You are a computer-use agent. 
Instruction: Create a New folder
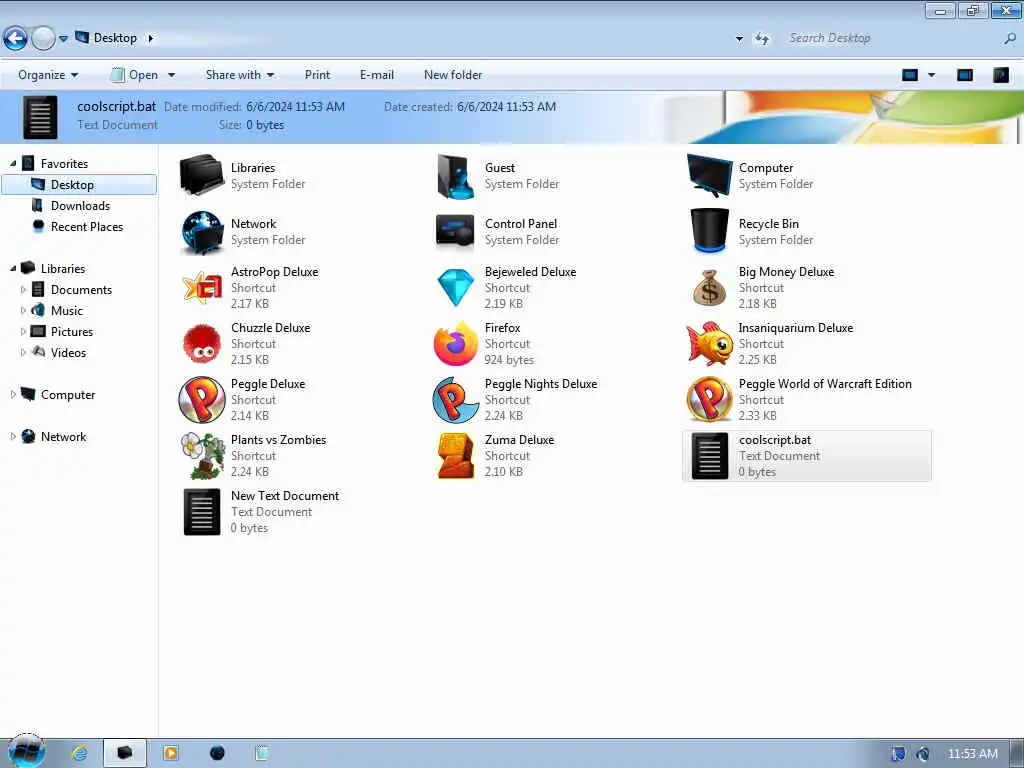453,75
